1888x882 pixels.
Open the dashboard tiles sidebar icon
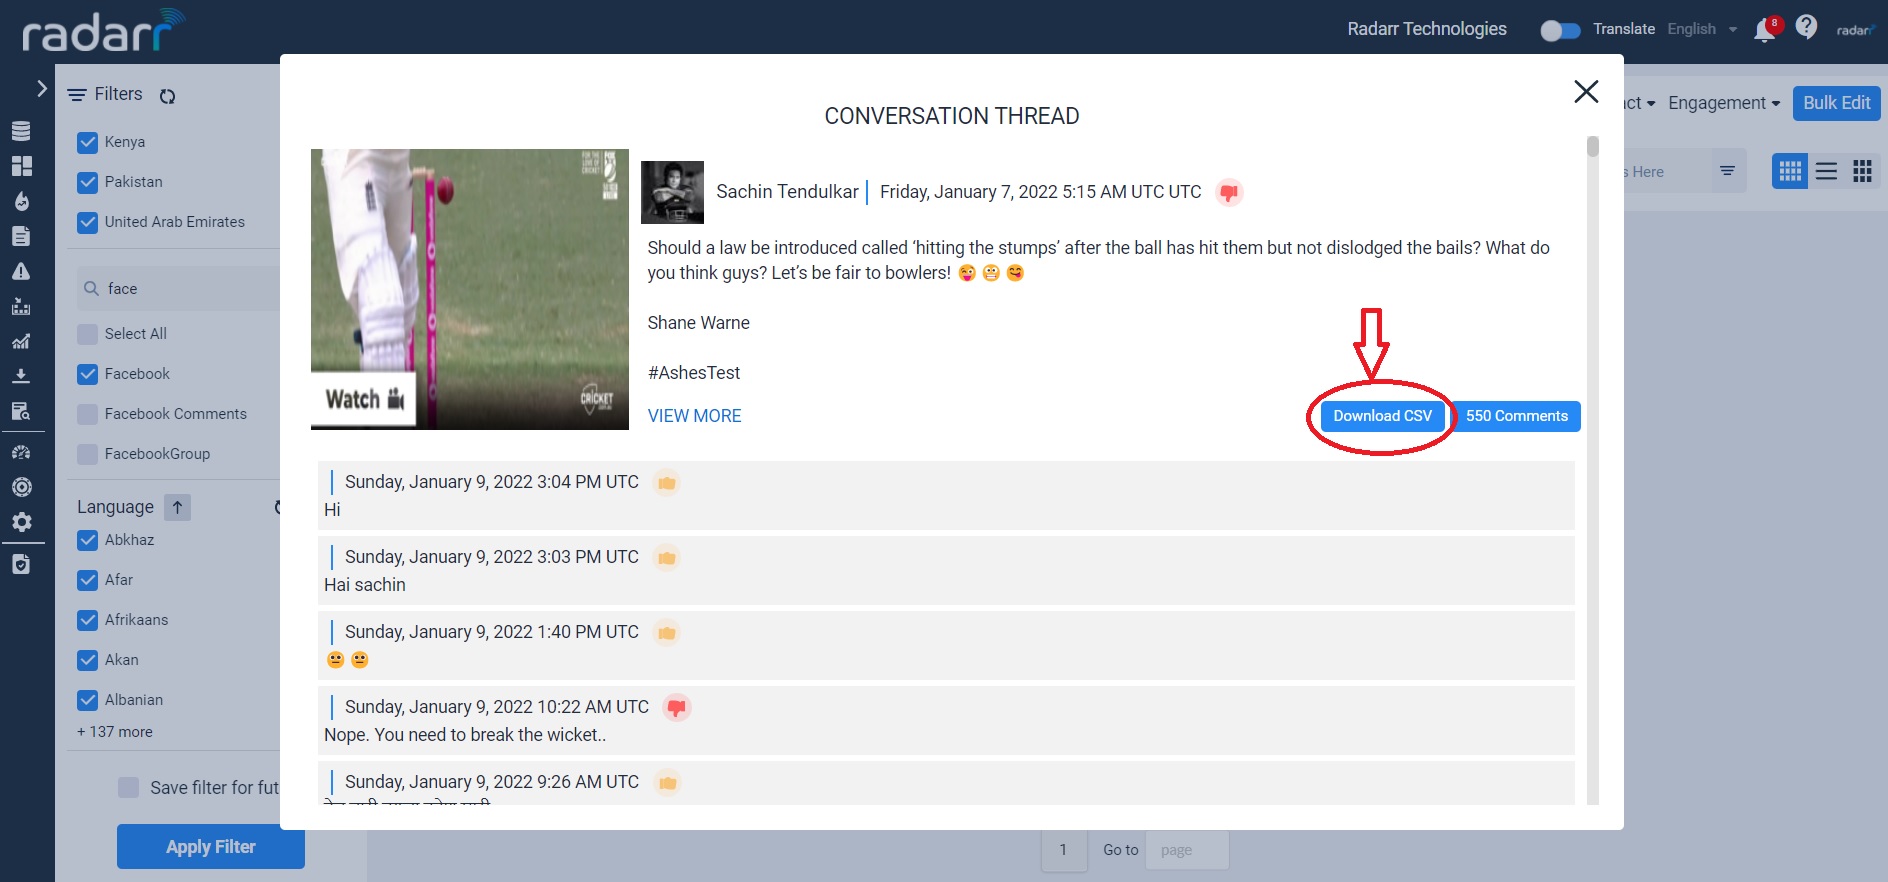point(21,166)
